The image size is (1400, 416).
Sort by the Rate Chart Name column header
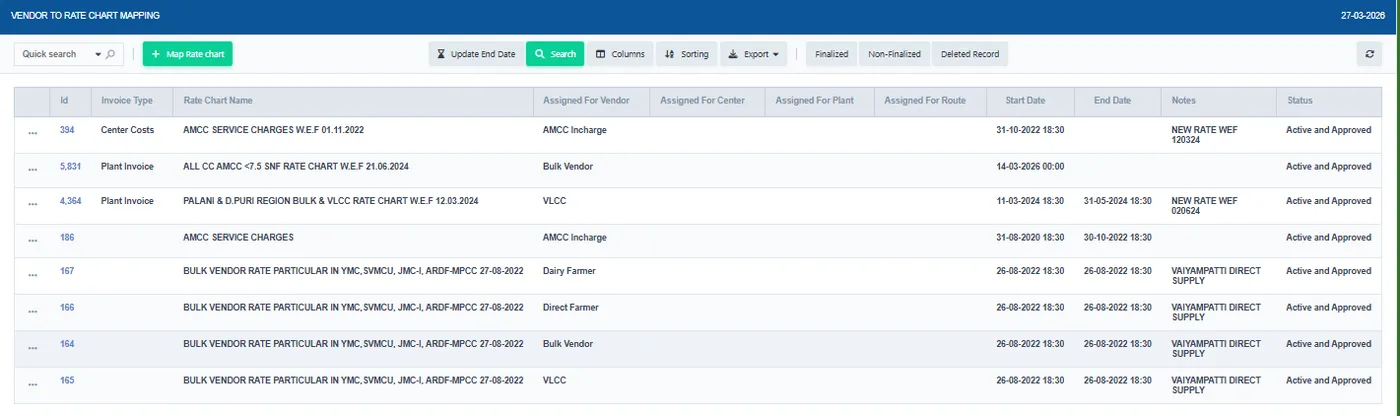[x=354, y=101]
